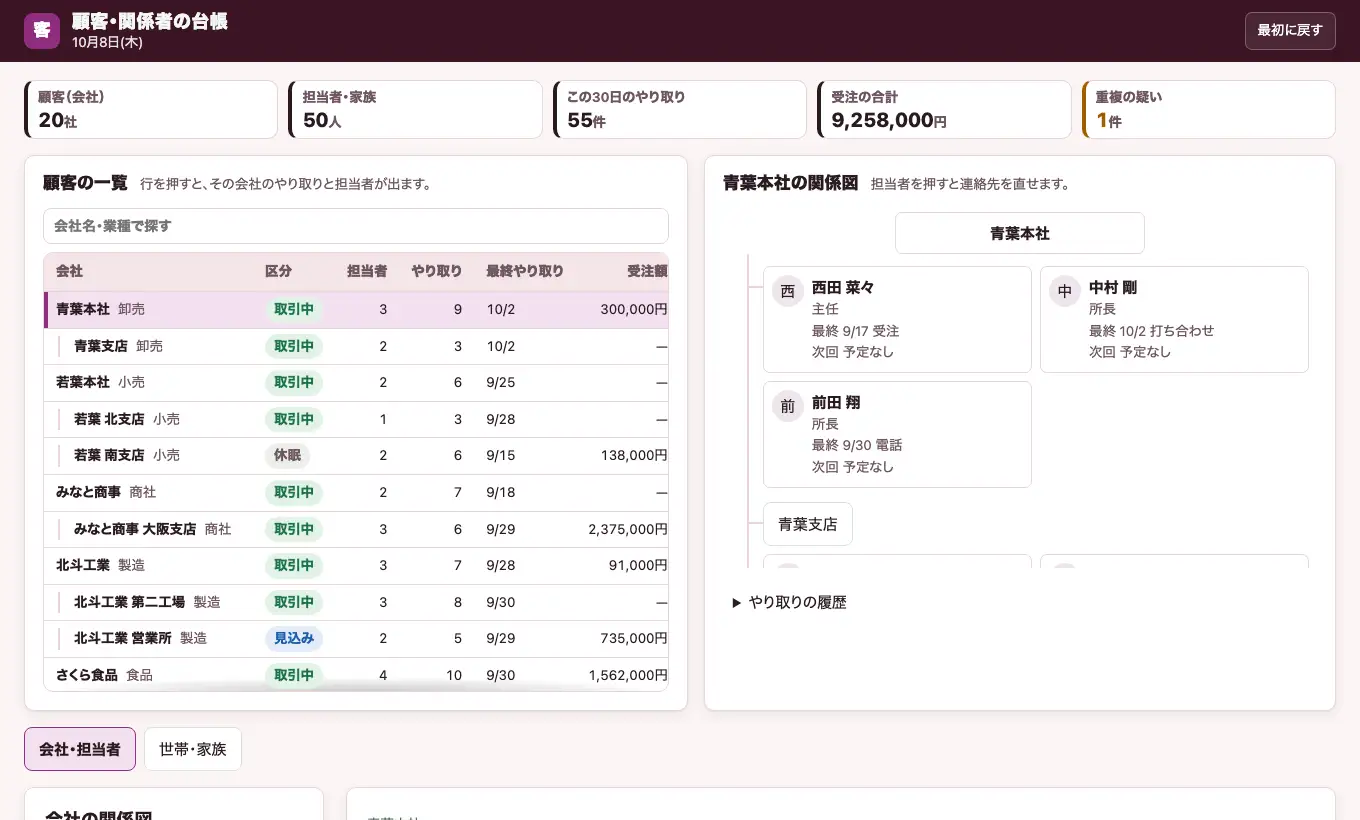Click the 見込み status badge
This screenshot has width=1360, height=820.
pos(294,639)
